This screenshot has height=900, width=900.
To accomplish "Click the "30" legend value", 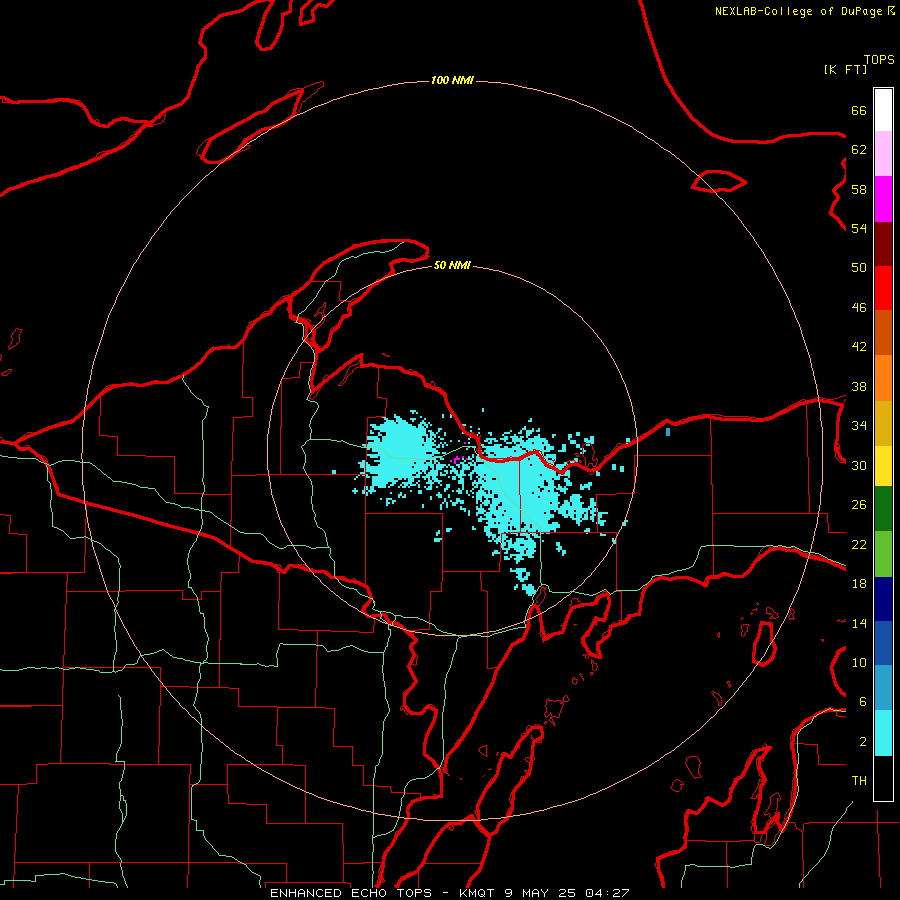I will pos(859,465).
